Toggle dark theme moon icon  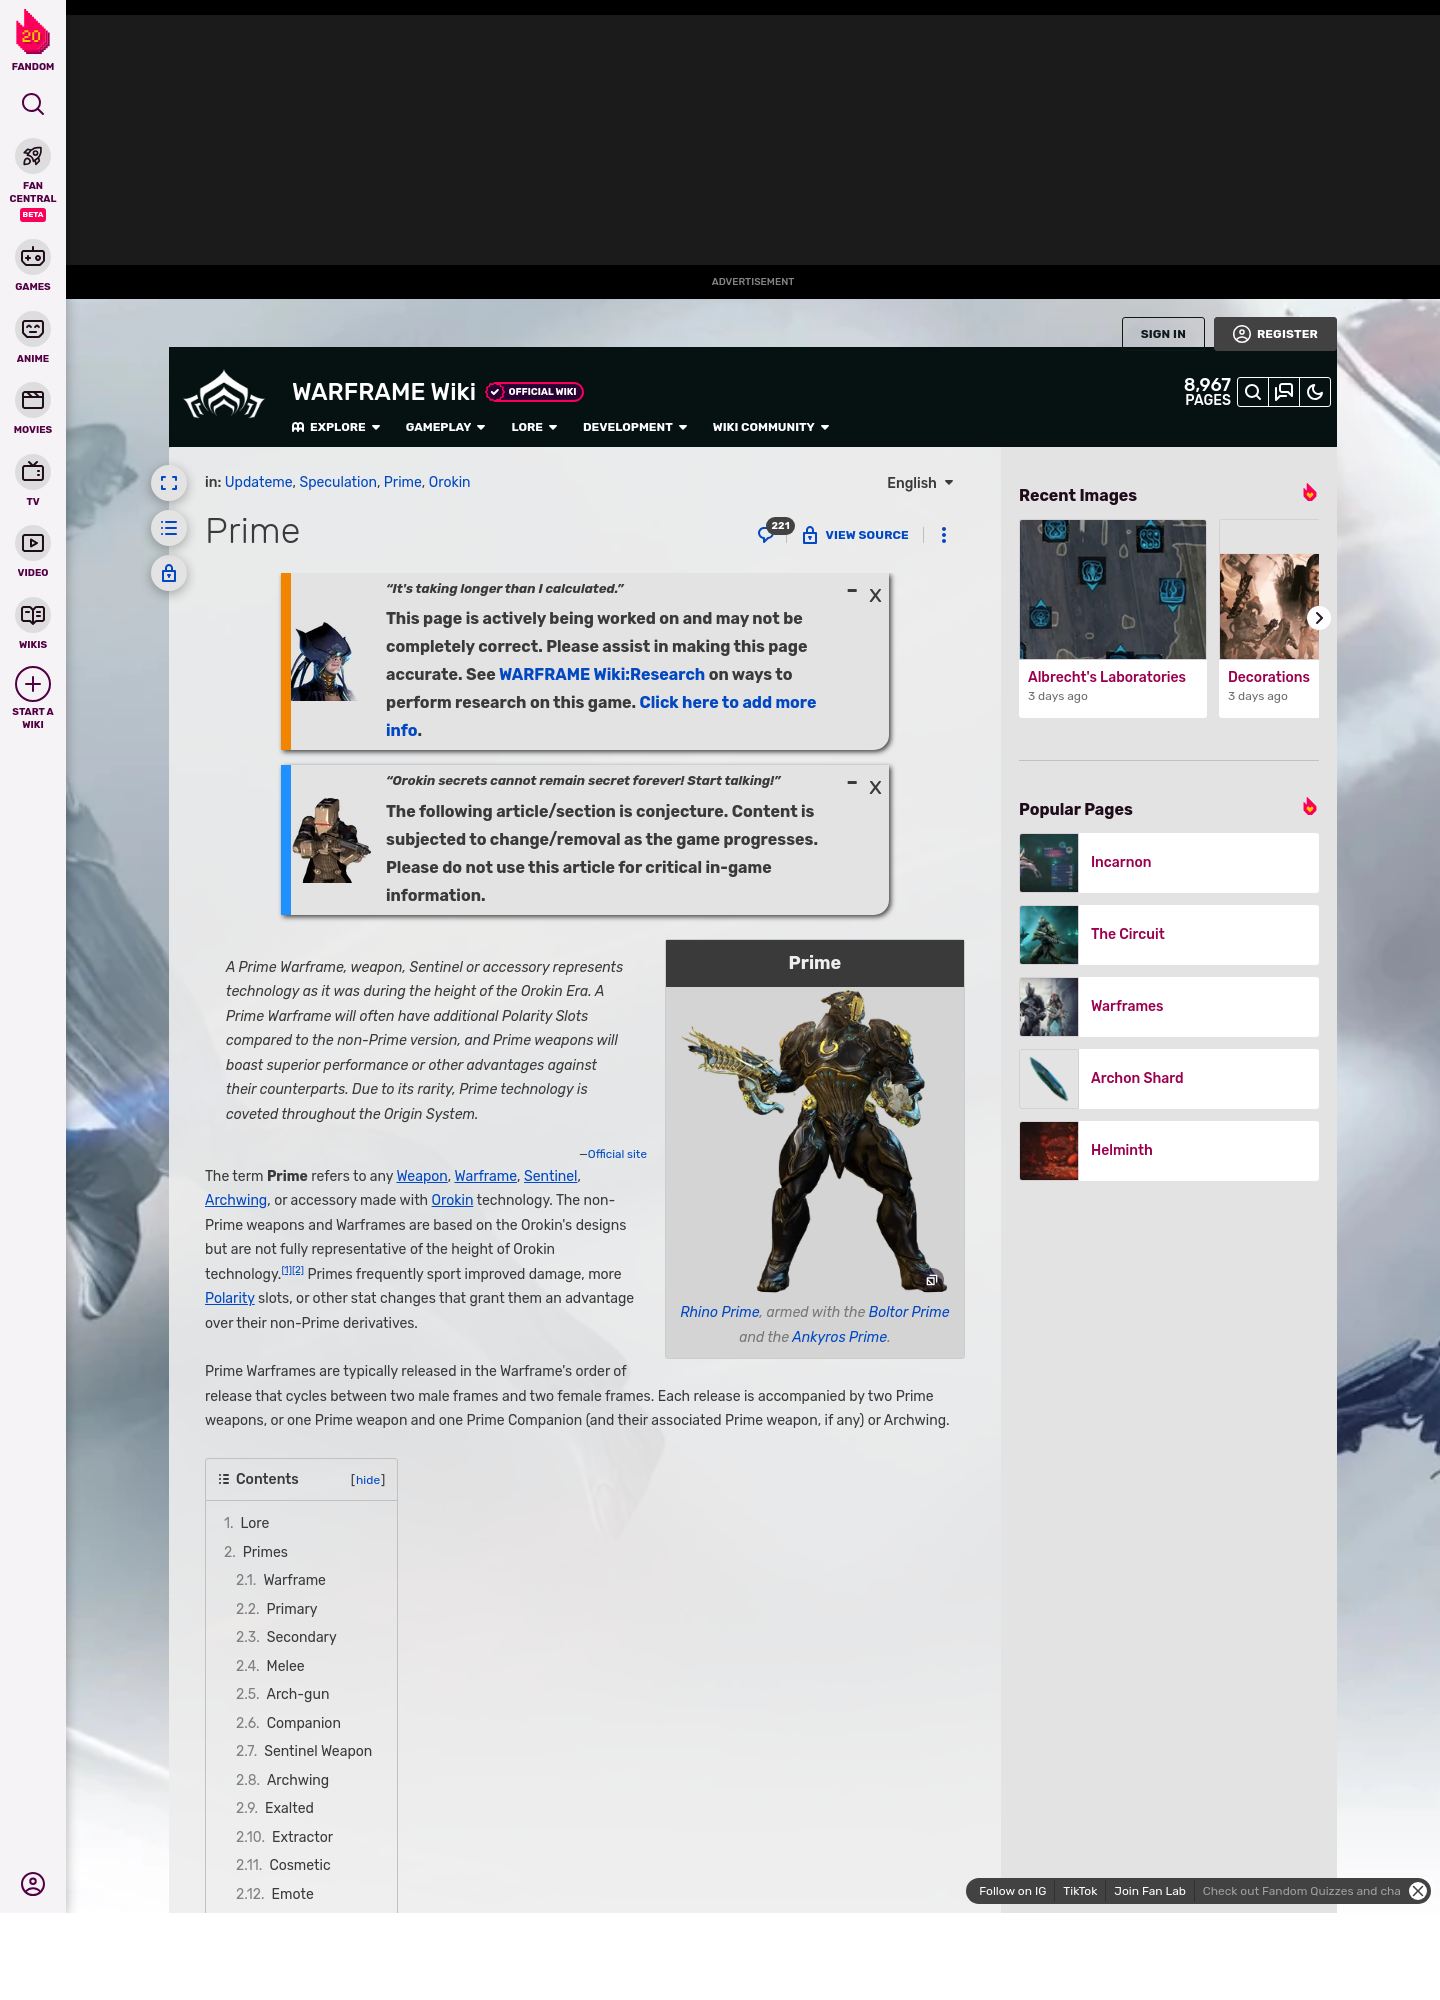(x=1315, y=392)
